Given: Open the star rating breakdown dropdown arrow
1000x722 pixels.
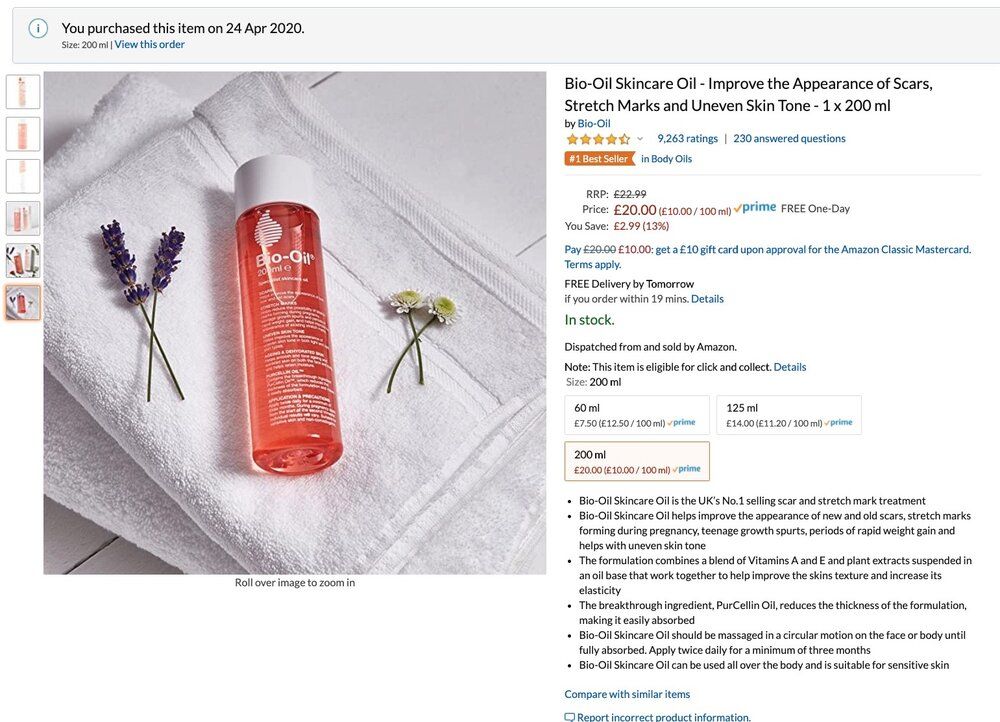Looking at the screenshot, I should coord(640,139).
